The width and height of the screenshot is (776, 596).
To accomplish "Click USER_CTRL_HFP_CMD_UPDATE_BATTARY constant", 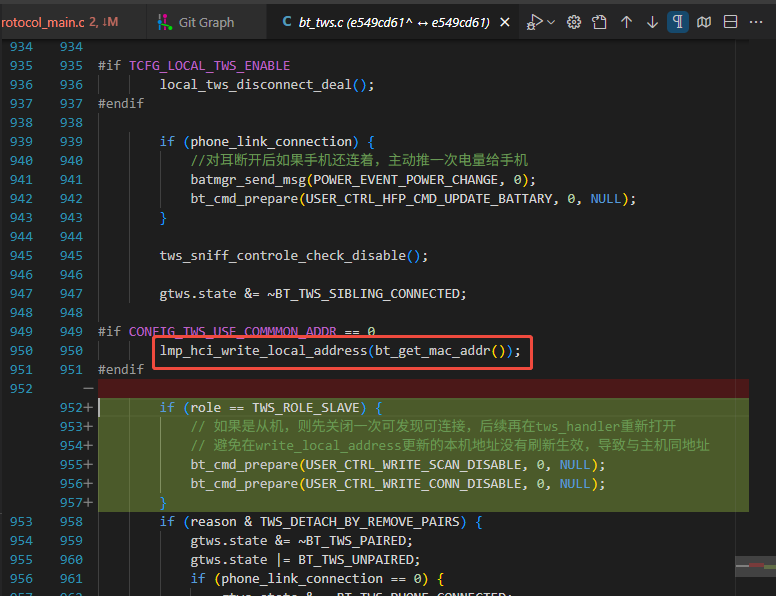I will (429, 199).
